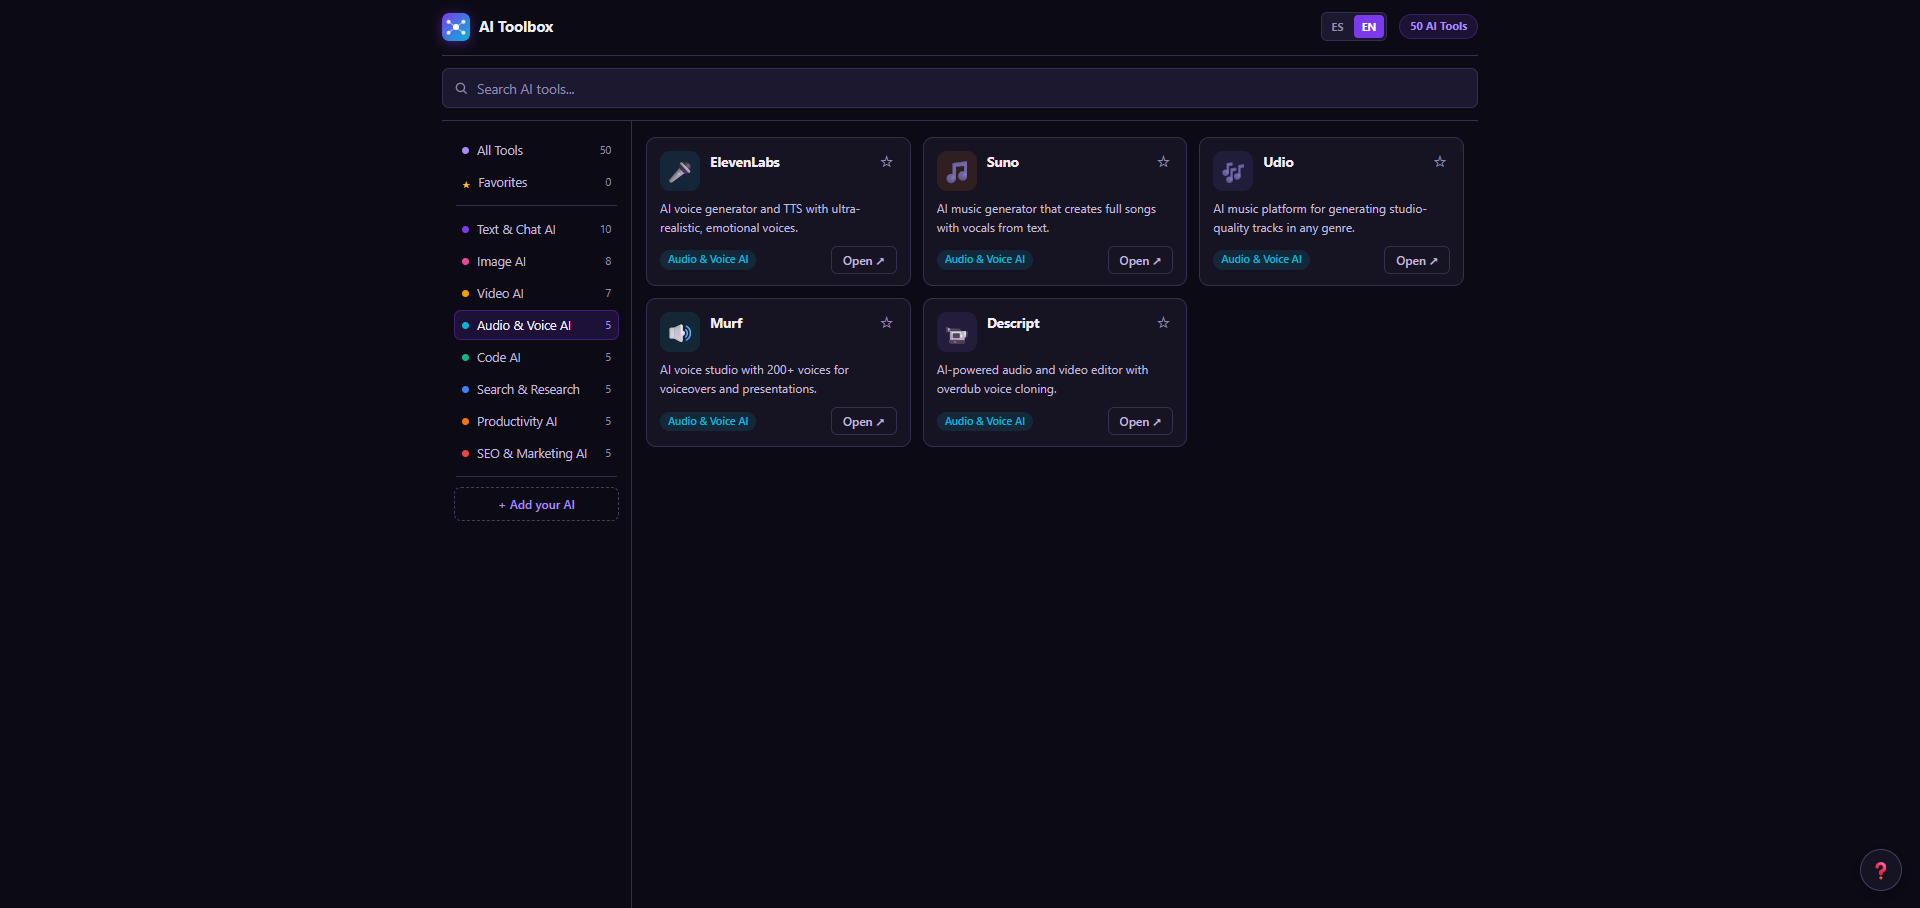Click the Add your AI button
Screen dimensions: 1920x908
(x=536, y=504)
